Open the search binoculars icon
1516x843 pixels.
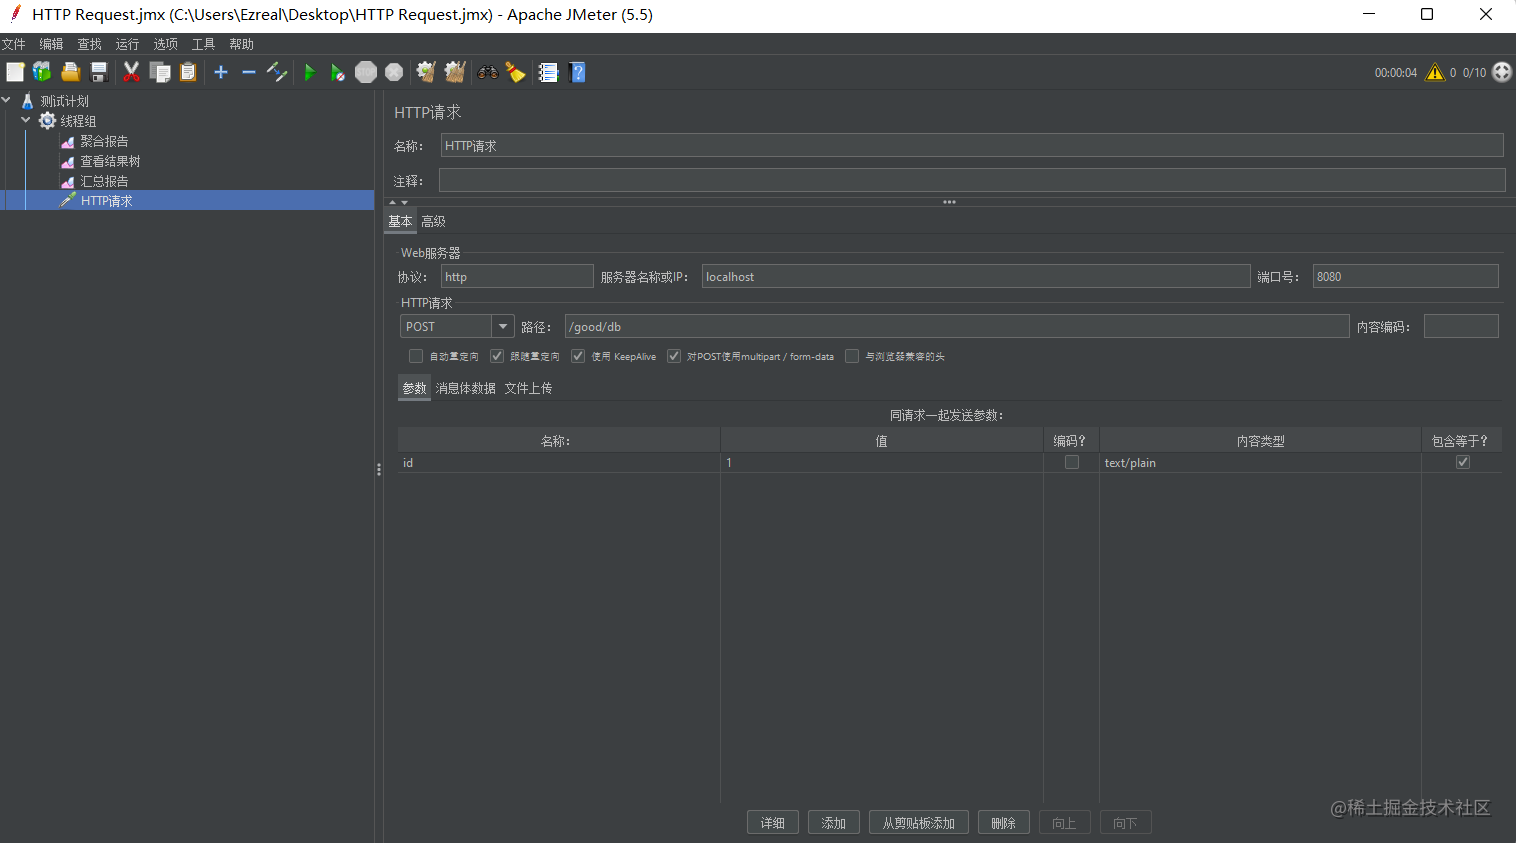pyautogui.click(x=487, y=72)
